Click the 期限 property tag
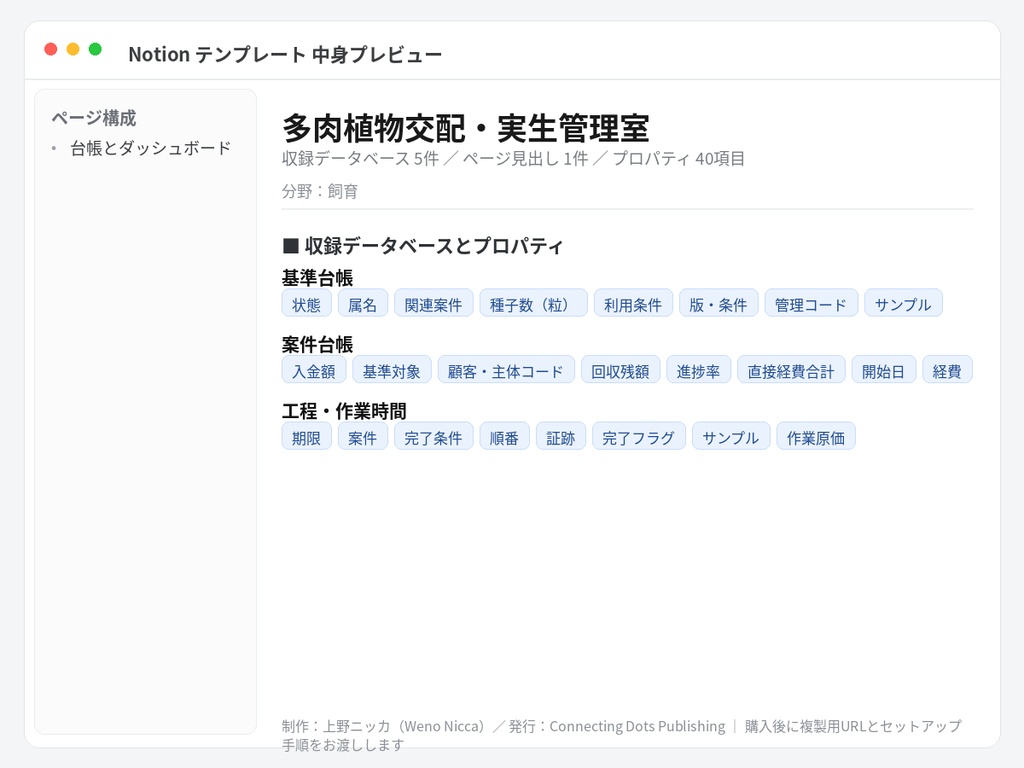 tap(306, 436)
